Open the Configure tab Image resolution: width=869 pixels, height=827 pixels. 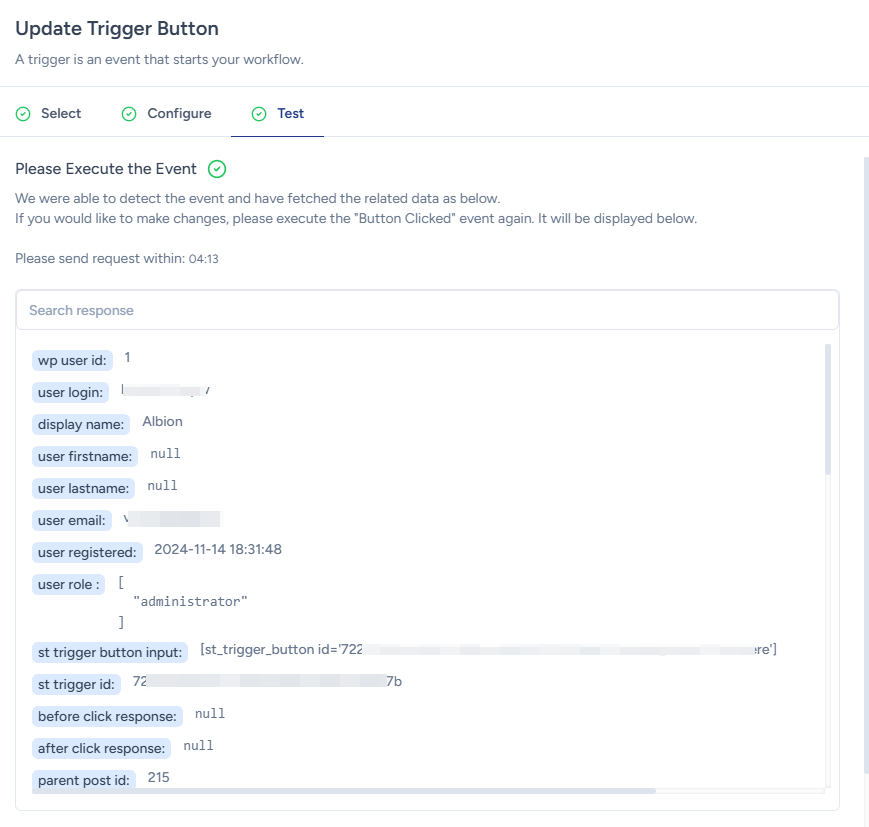pos(179,114)
